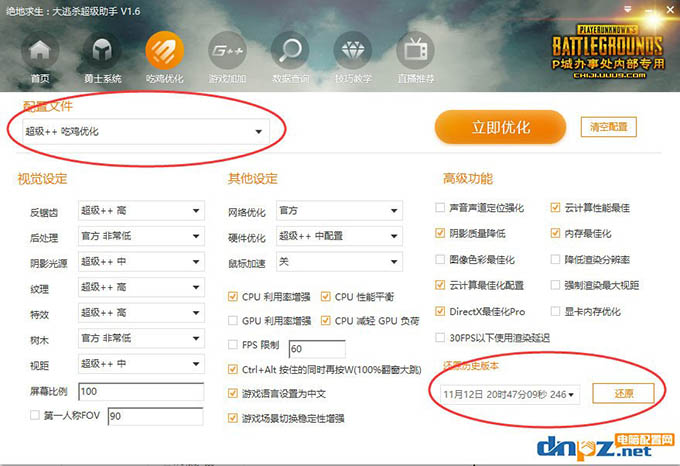Screen dimensions: 680x466
Task: Enable GPU 利用率增强 checkbox
Action: click(233, 320)
